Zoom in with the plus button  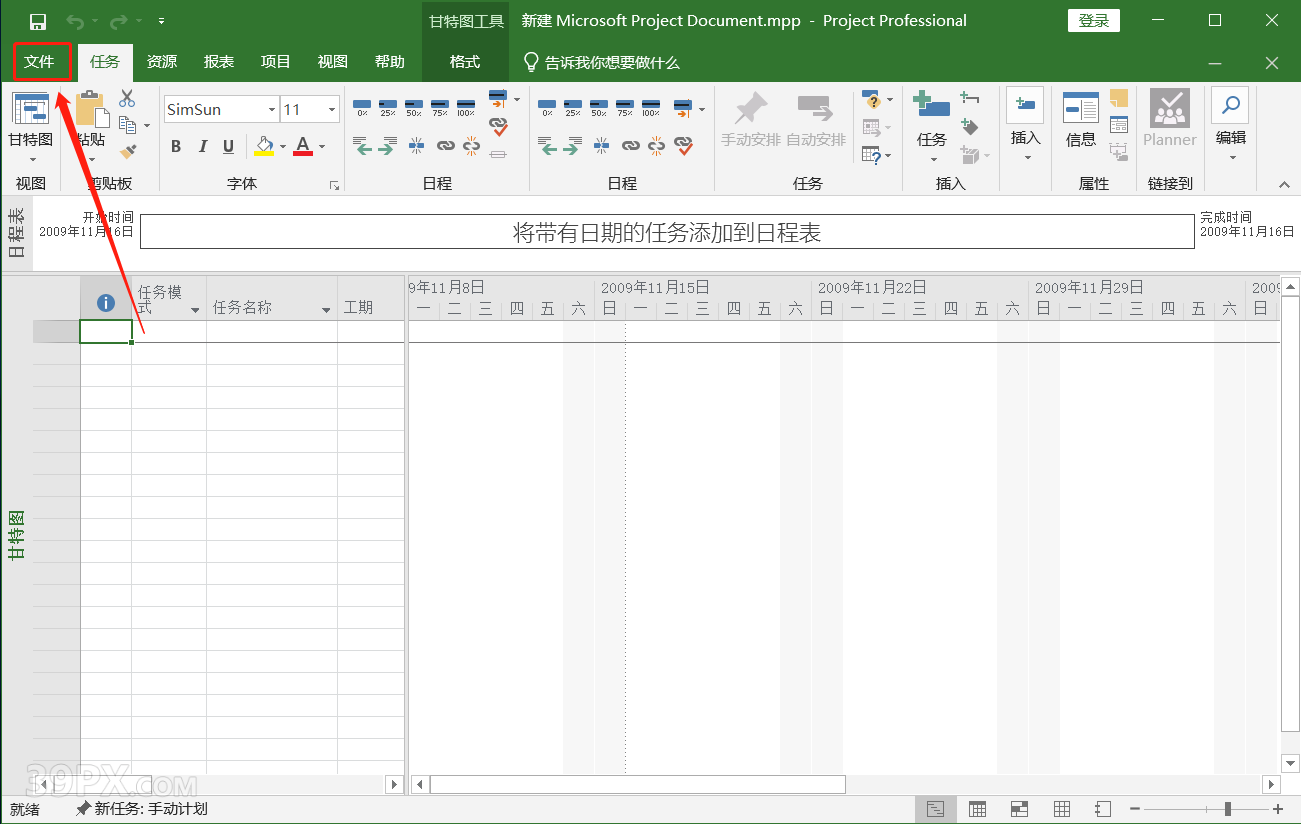click(1278, 809)
